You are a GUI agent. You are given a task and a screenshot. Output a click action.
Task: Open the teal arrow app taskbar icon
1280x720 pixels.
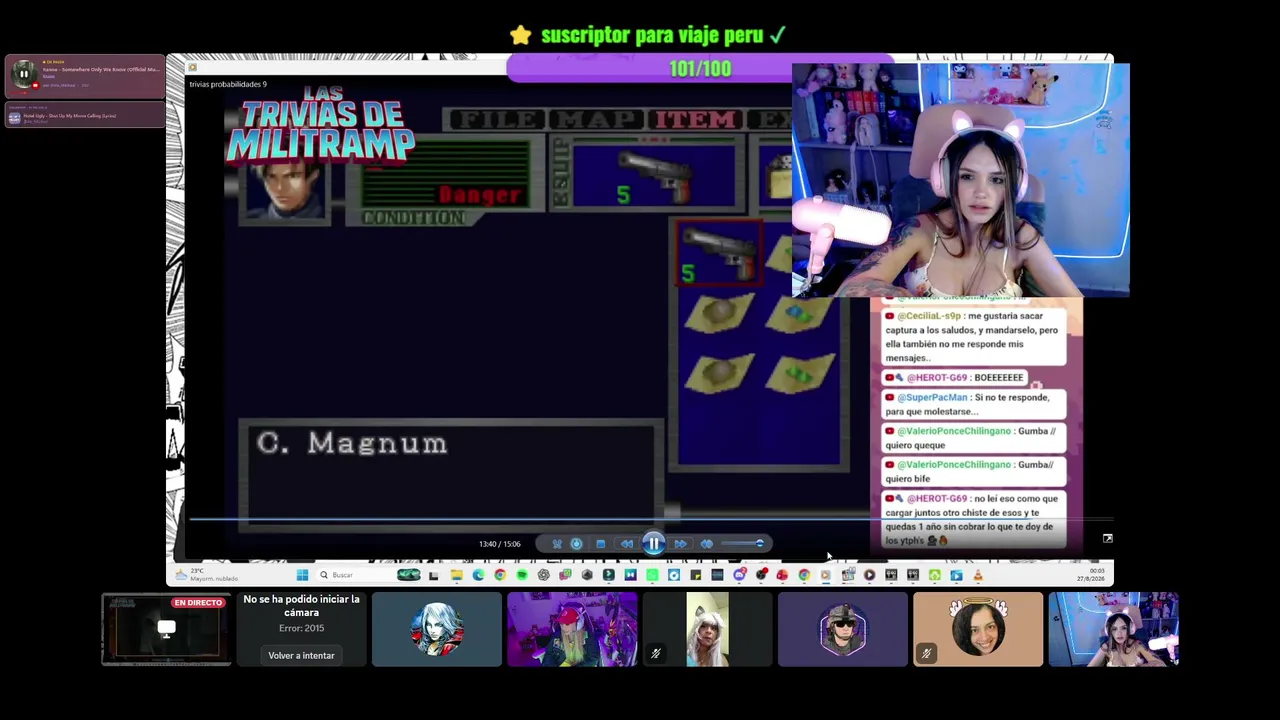coord(608,575)
